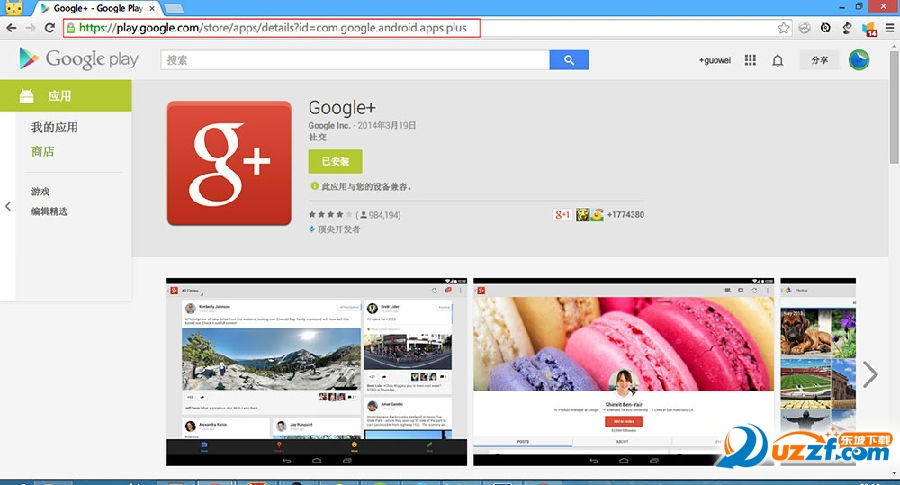Click the browser forward arrow

tap(30, 28)
